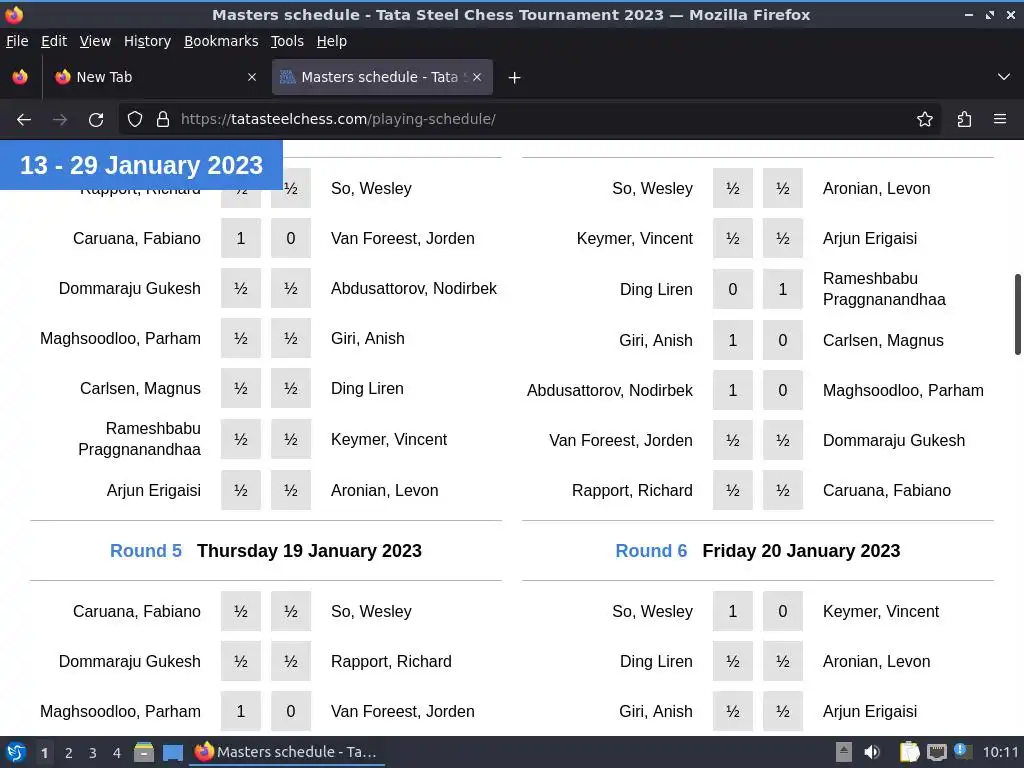
Task: Click 'Arjun Erigaisi' left of Aronian, Levon
Action: point(154,490)
